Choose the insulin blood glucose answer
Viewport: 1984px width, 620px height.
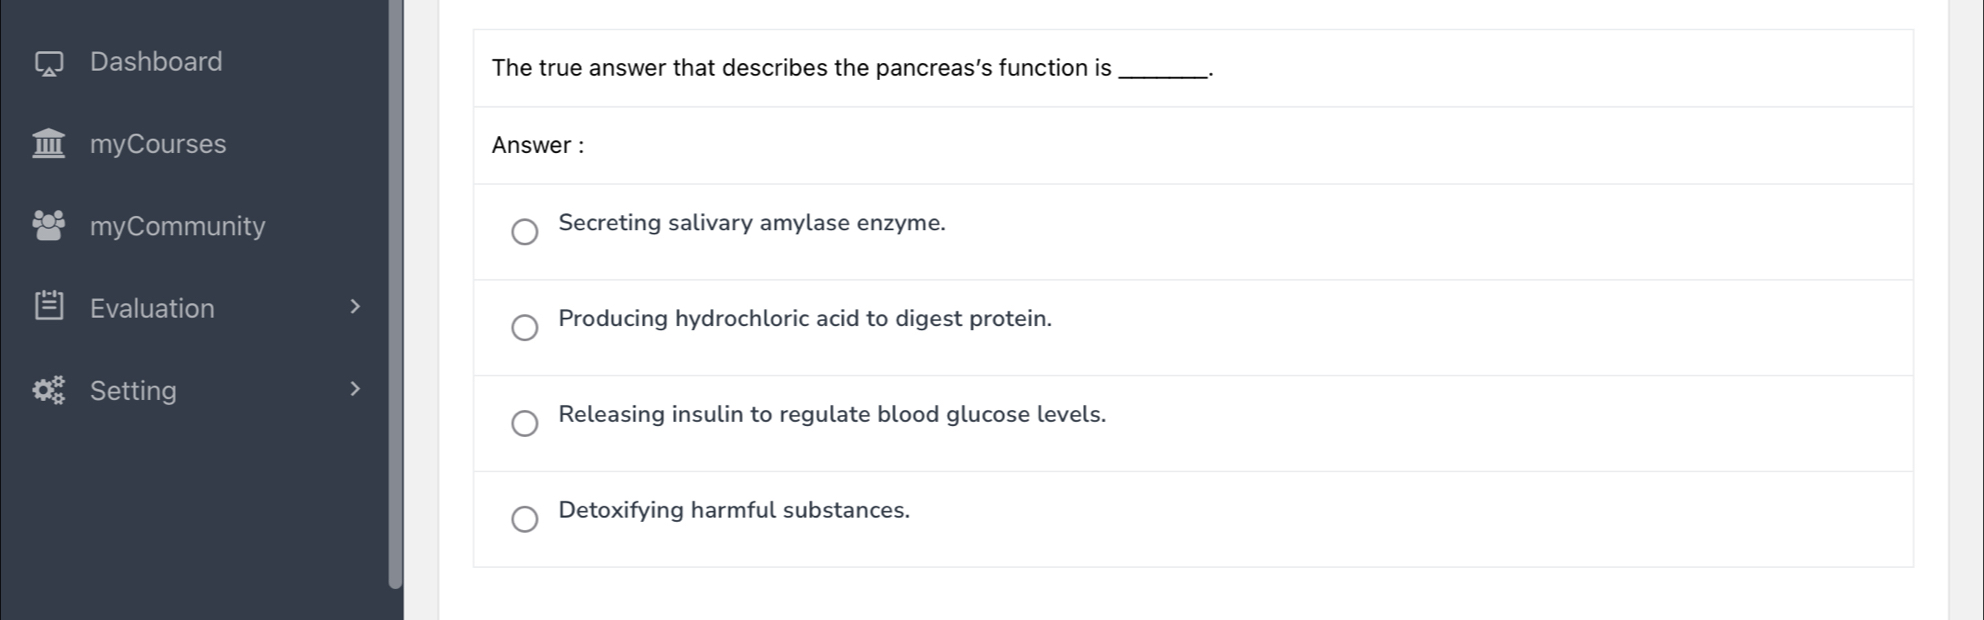tap(526, 423)
